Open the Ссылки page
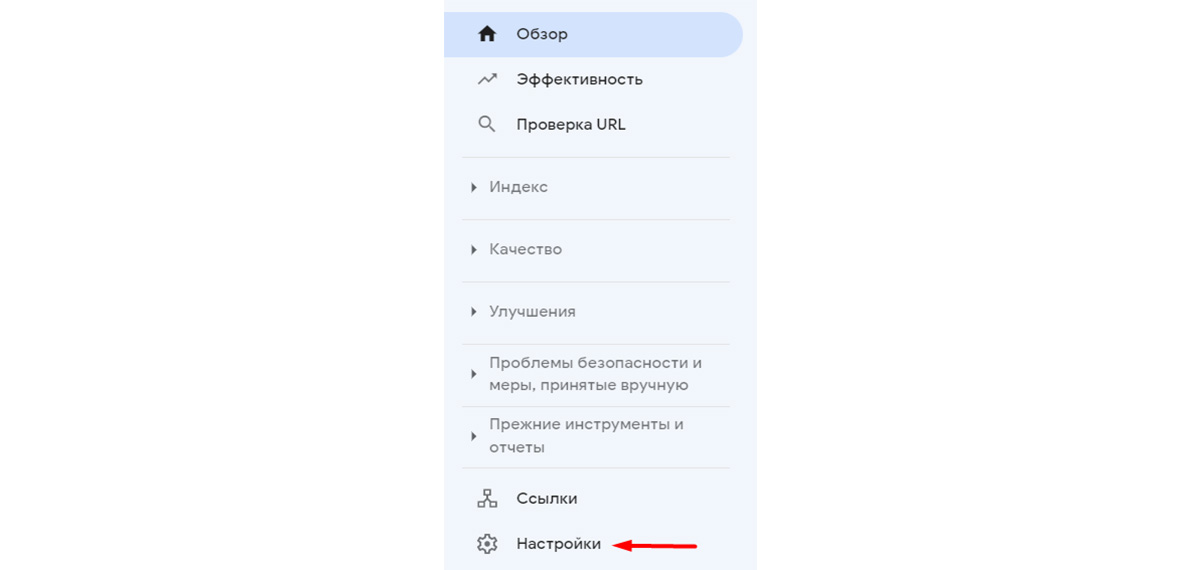This screenshot has width=1200, height=570. 593,498
